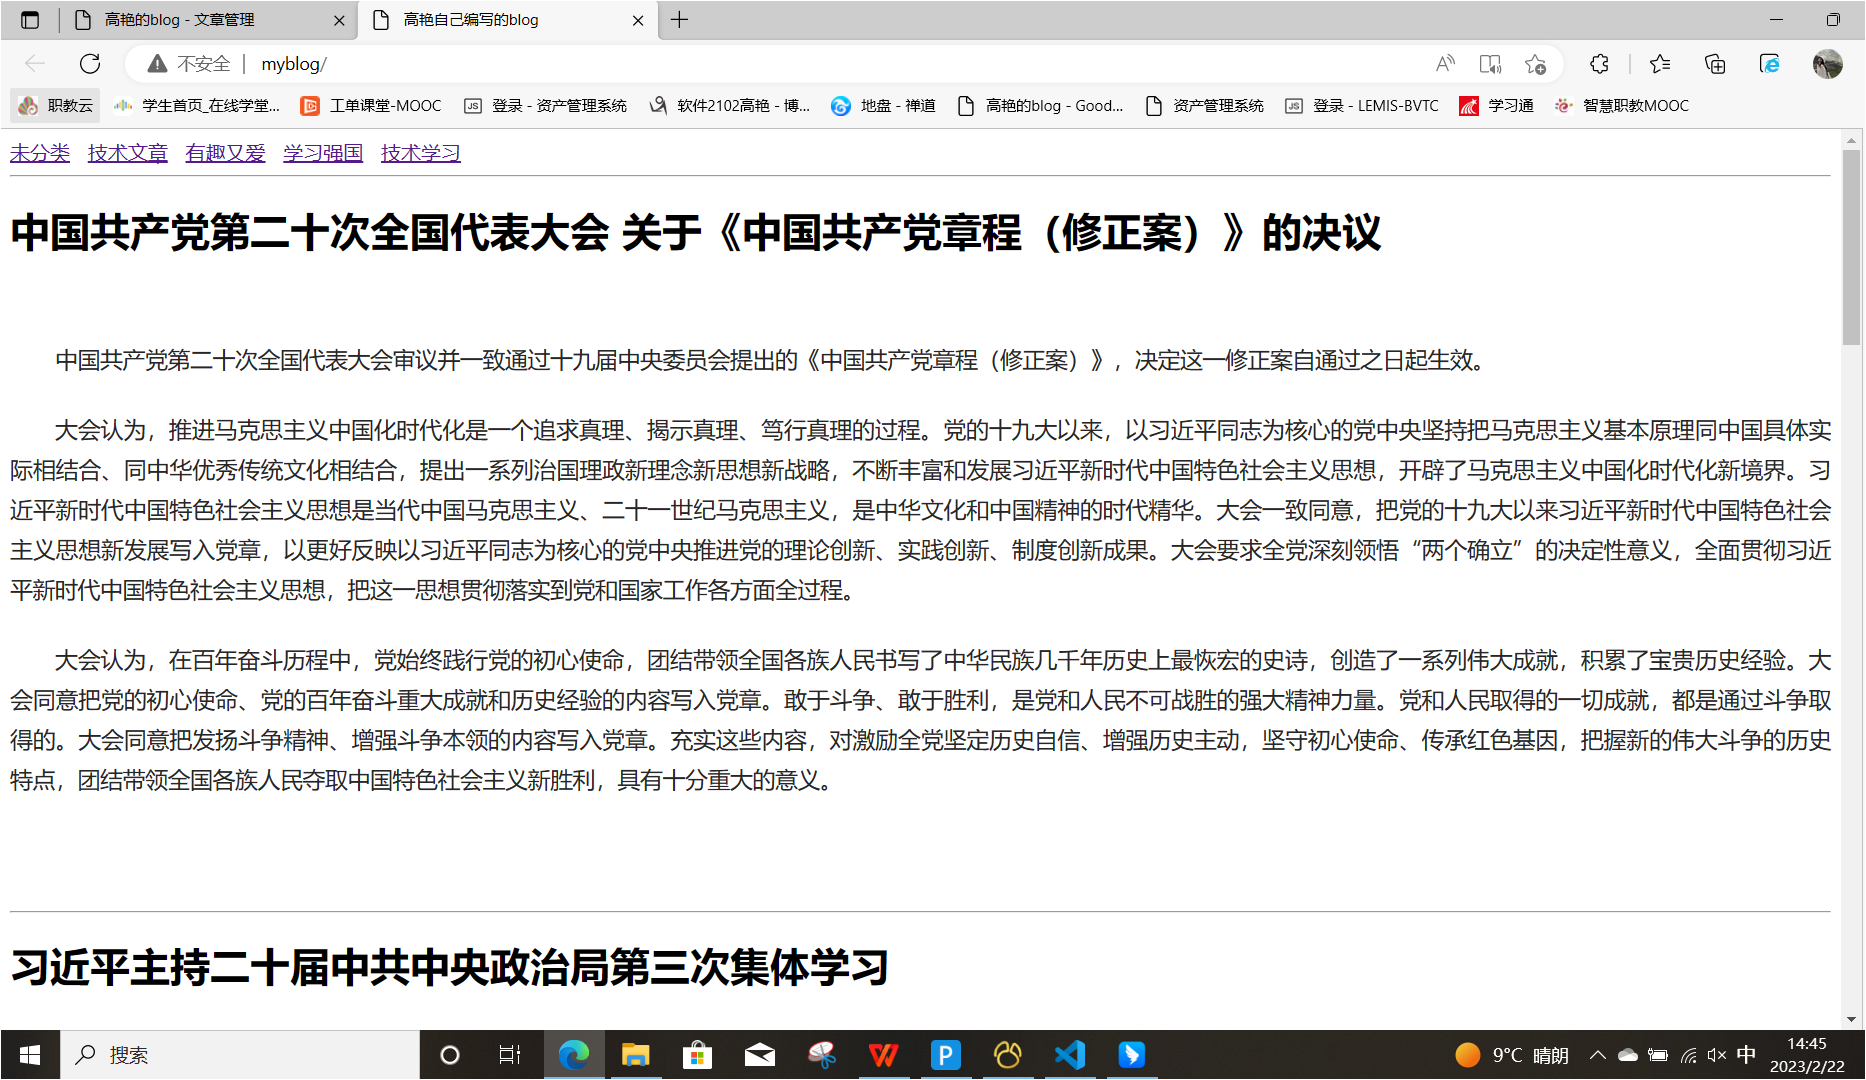Start Read aloud from address bar
This screenshot has height=1080, width=1866.
(x=1445, y=64)
